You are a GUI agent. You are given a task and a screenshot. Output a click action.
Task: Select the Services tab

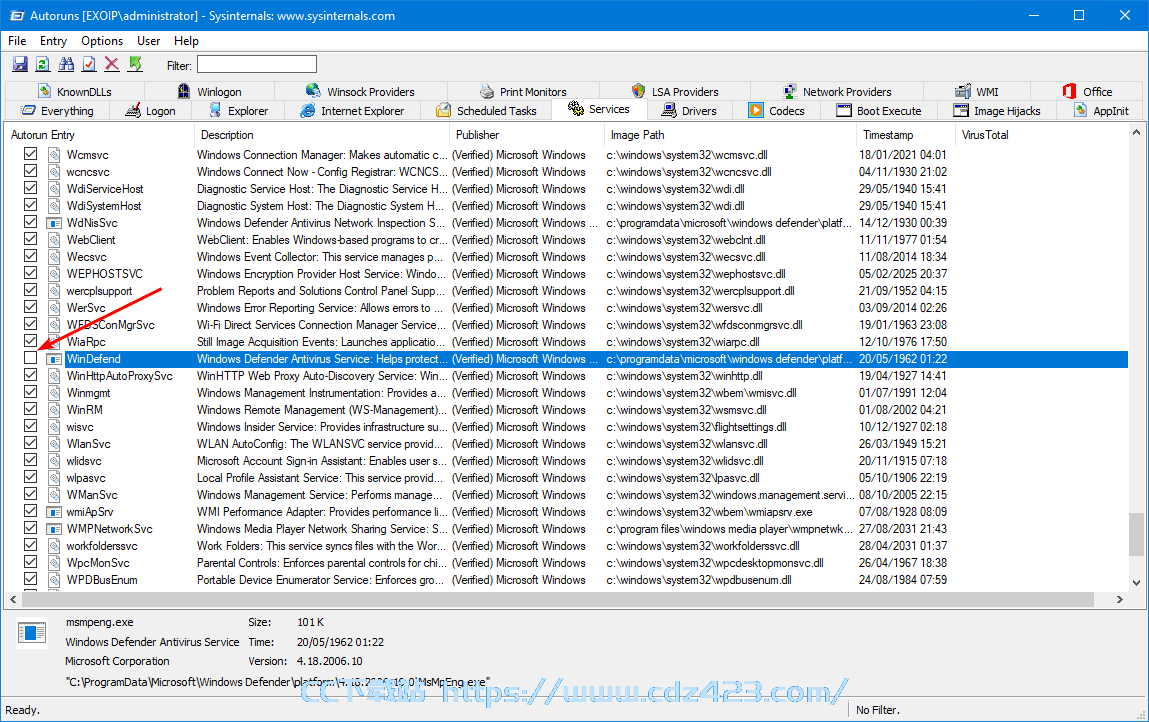pyautogui.click(x=599, y=109)
